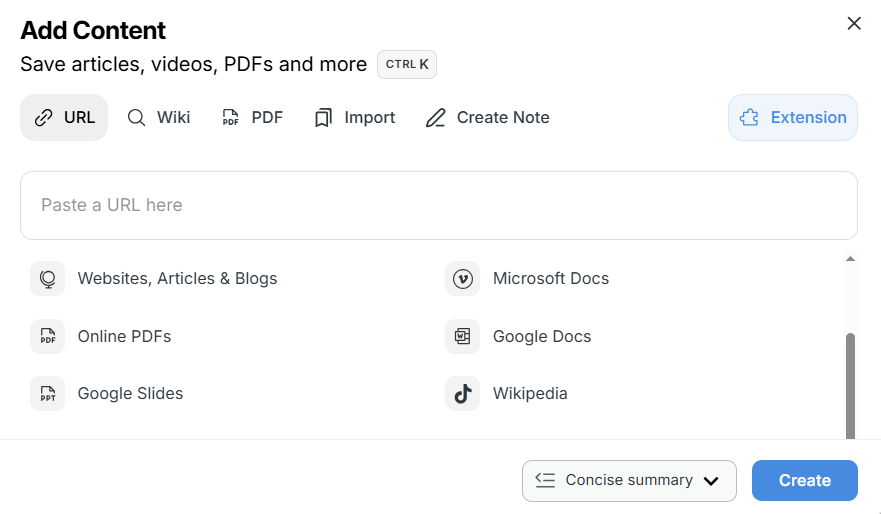881x514 pixels.
Task: Click the Vimeo icon beside Microsoft Docs
Action: pyautogui.click(x=462, y=278)
